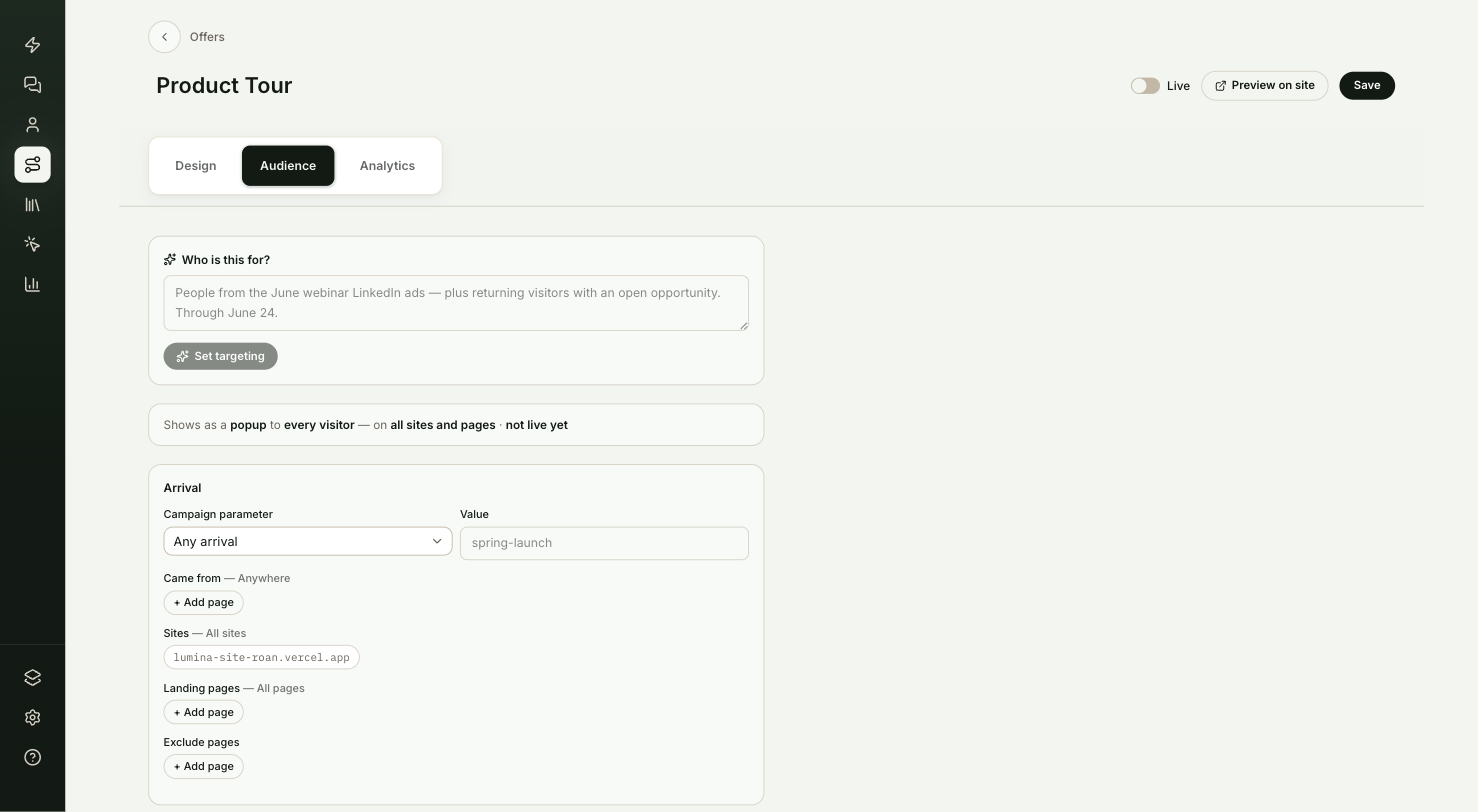1478x812 pixels.
Task: Click 'all sites and pages' in summary
Action: [443, 425]
